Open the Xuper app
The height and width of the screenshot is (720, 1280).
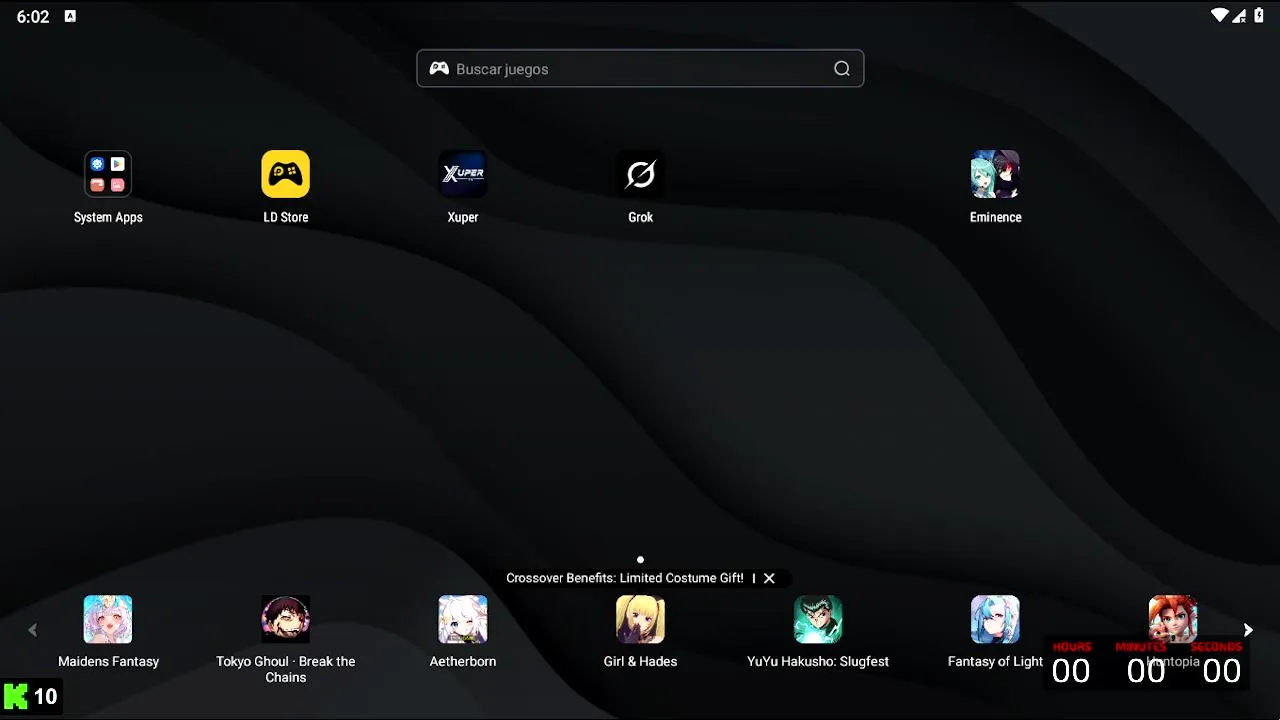[463, 174]
